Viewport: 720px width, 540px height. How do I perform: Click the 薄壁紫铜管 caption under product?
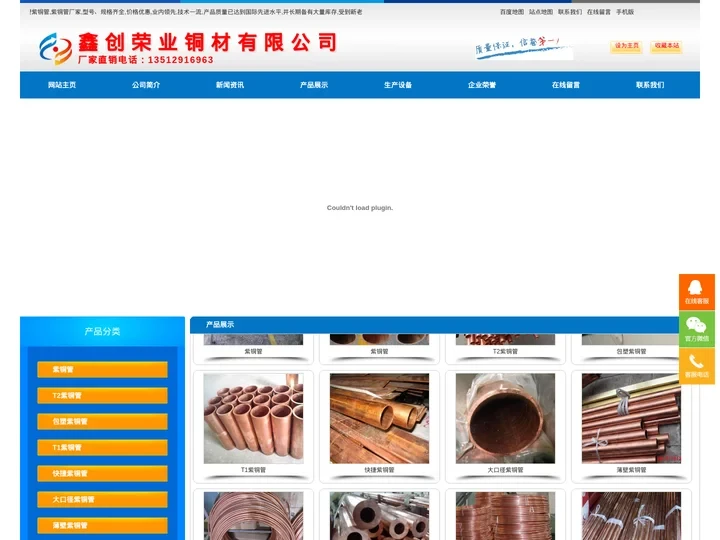(x=631, y=470)
